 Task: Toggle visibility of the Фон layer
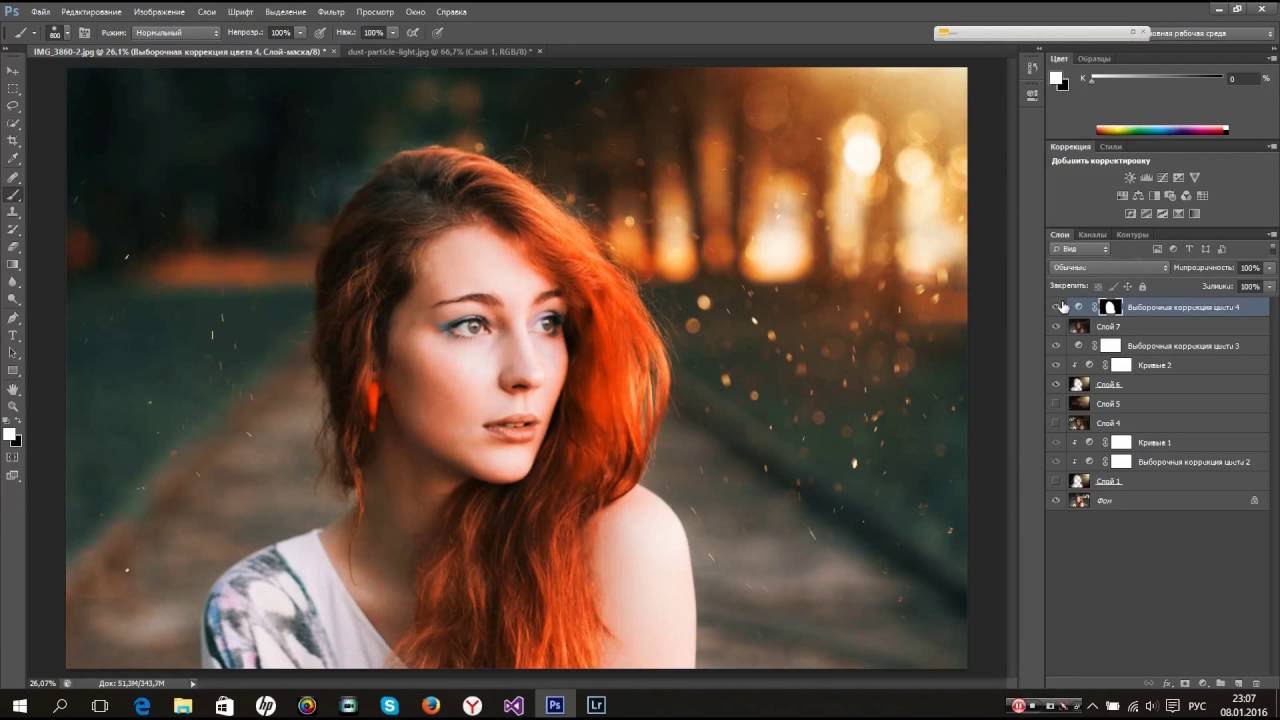pyautogui.click(x=1056, y=500)
